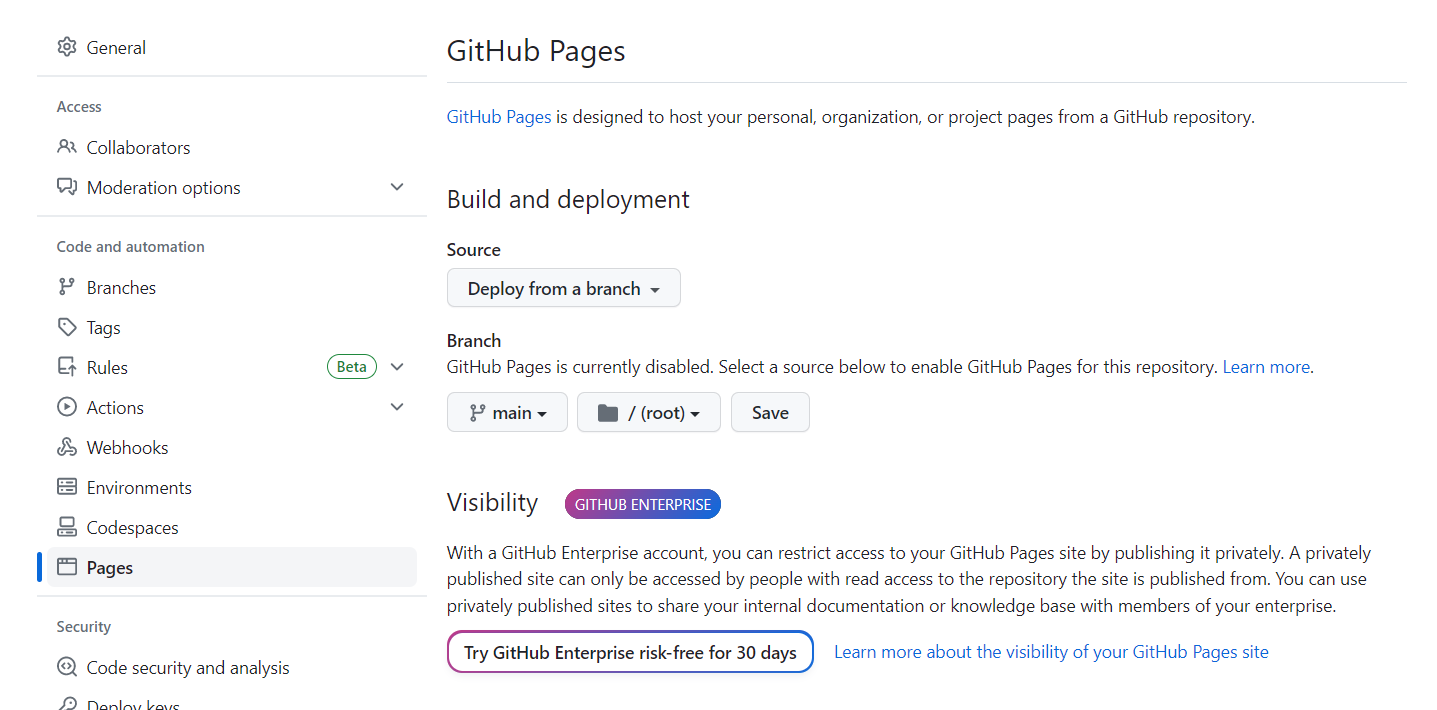
Task: Open the / (root) folder dropdown
Action: click(649, 412)
